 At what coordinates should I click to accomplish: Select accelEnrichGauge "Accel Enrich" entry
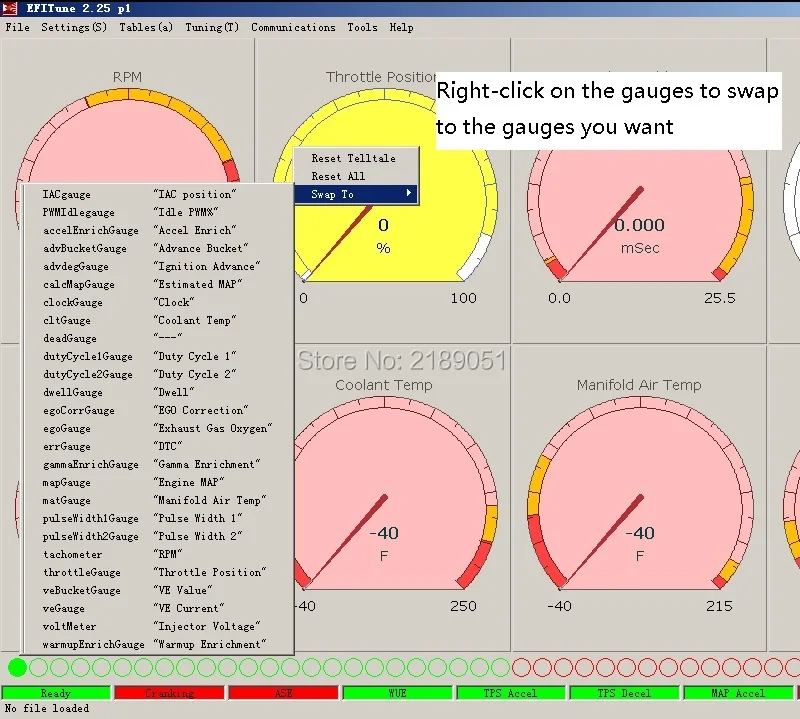point(157,230)
